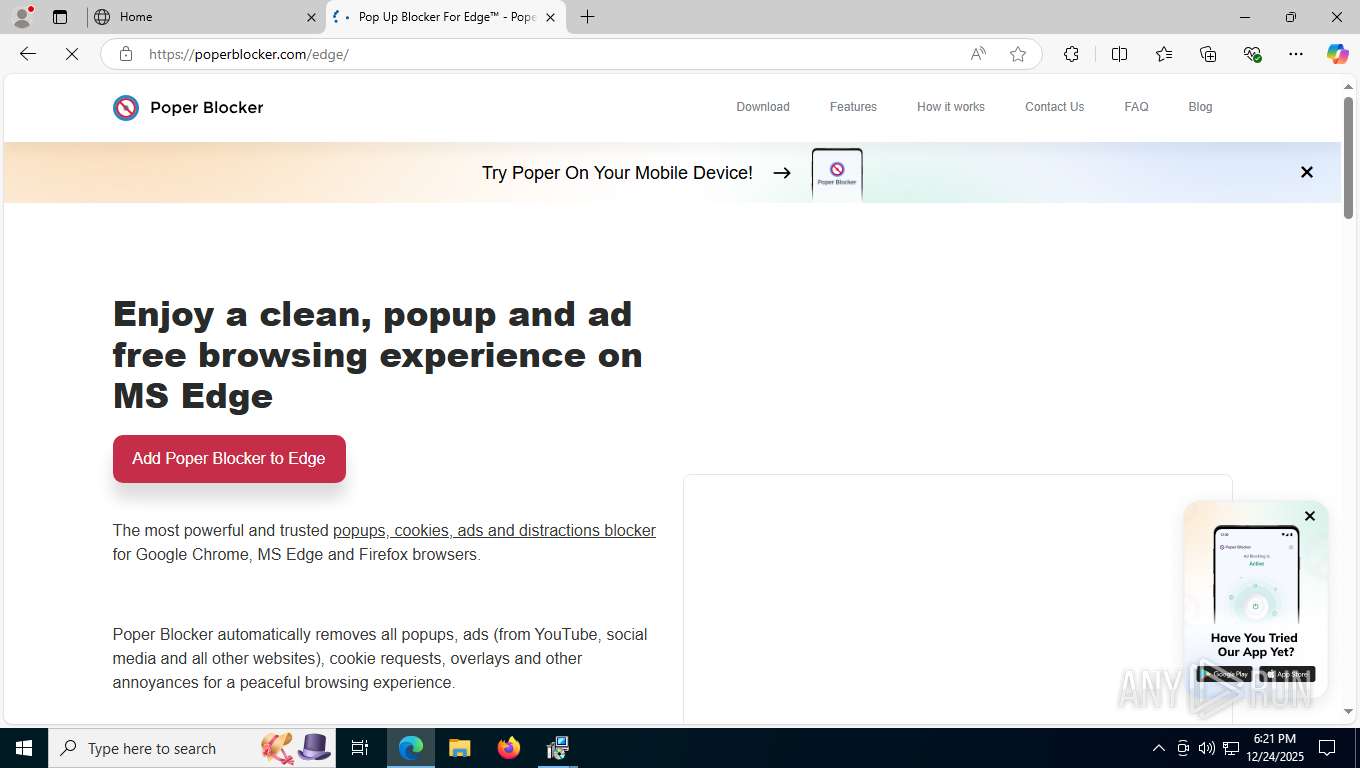Click the banner phone thumbnail
The height and width of the screenshot is (768, 1360).
point(837,174)
